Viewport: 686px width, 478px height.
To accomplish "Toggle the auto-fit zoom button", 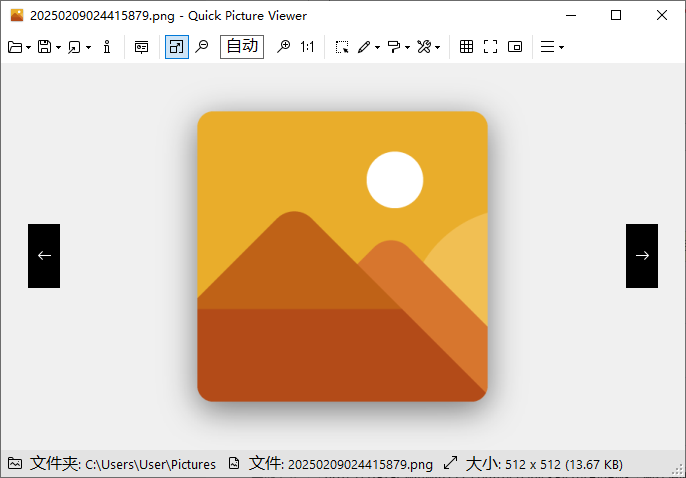I will [x=176, y=47].
